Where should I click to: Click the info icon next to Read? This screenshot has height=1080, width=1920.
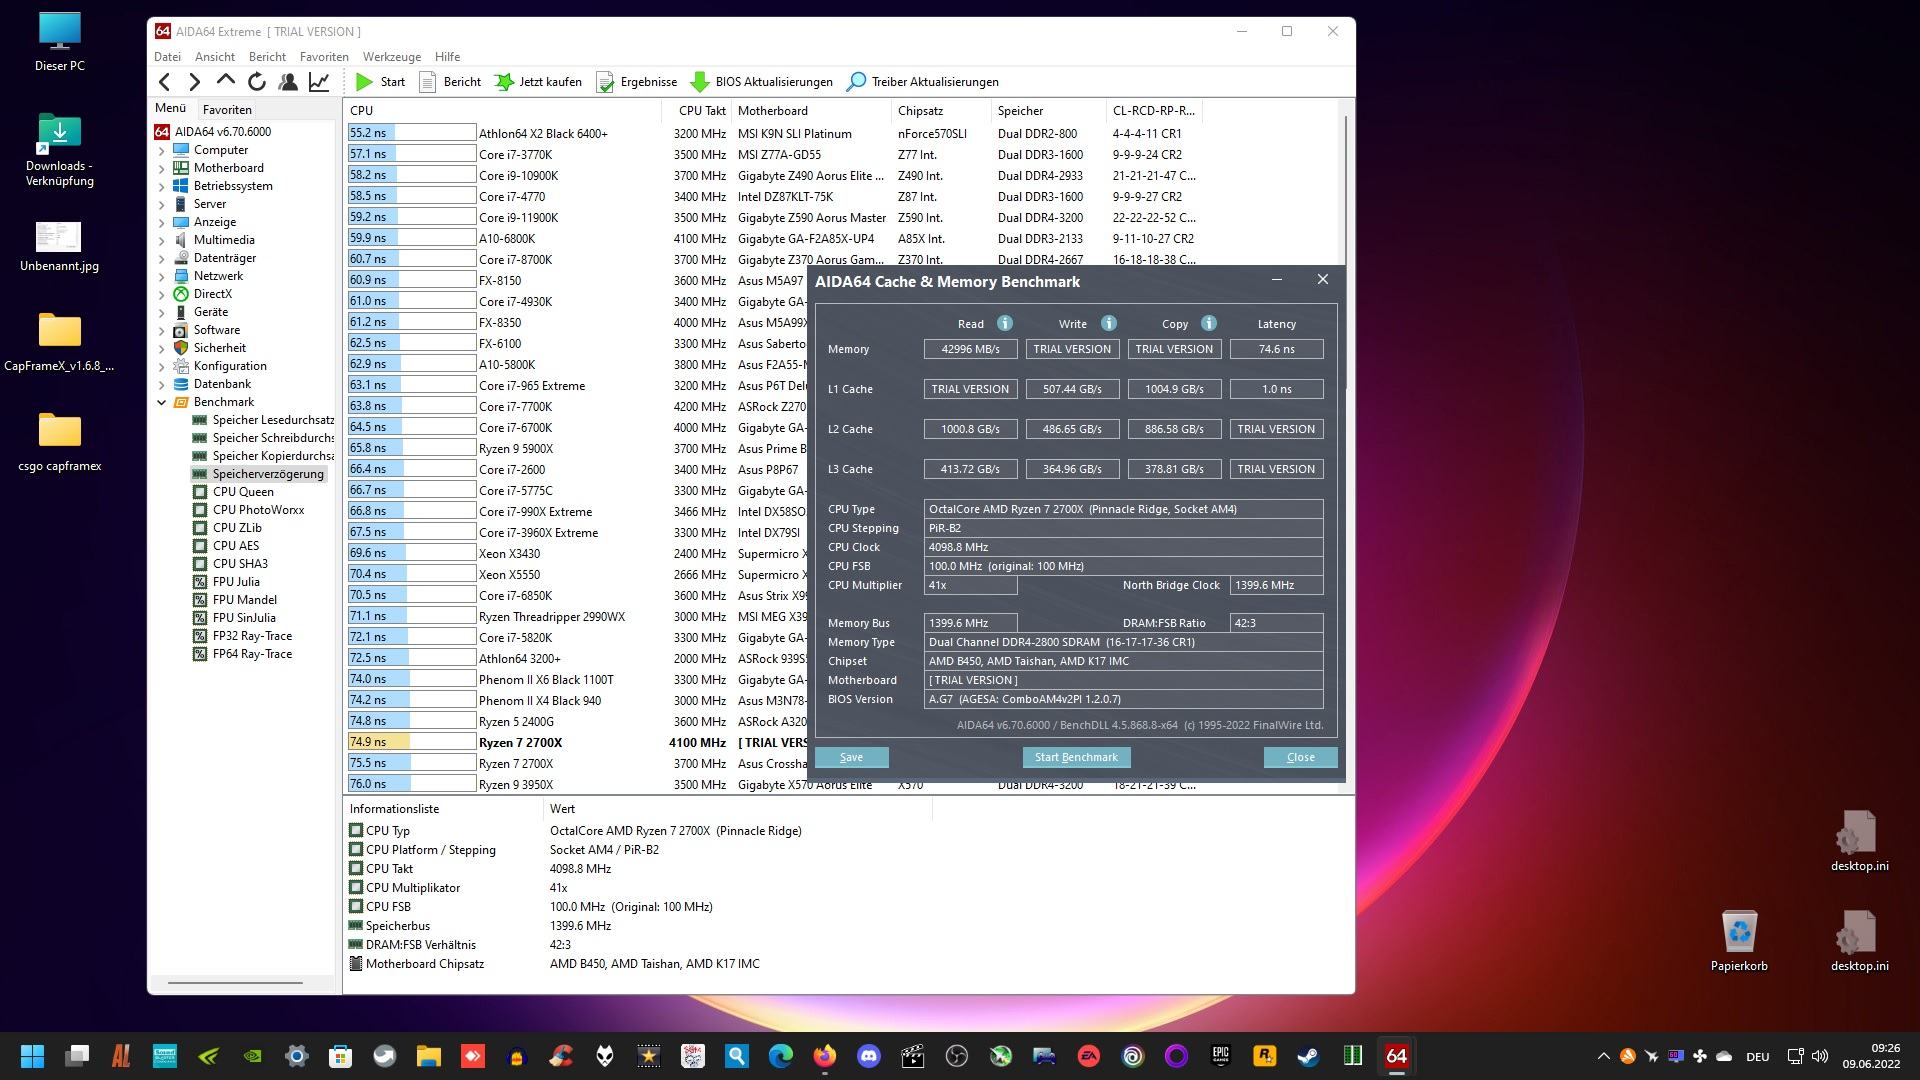coord(1005,323)
